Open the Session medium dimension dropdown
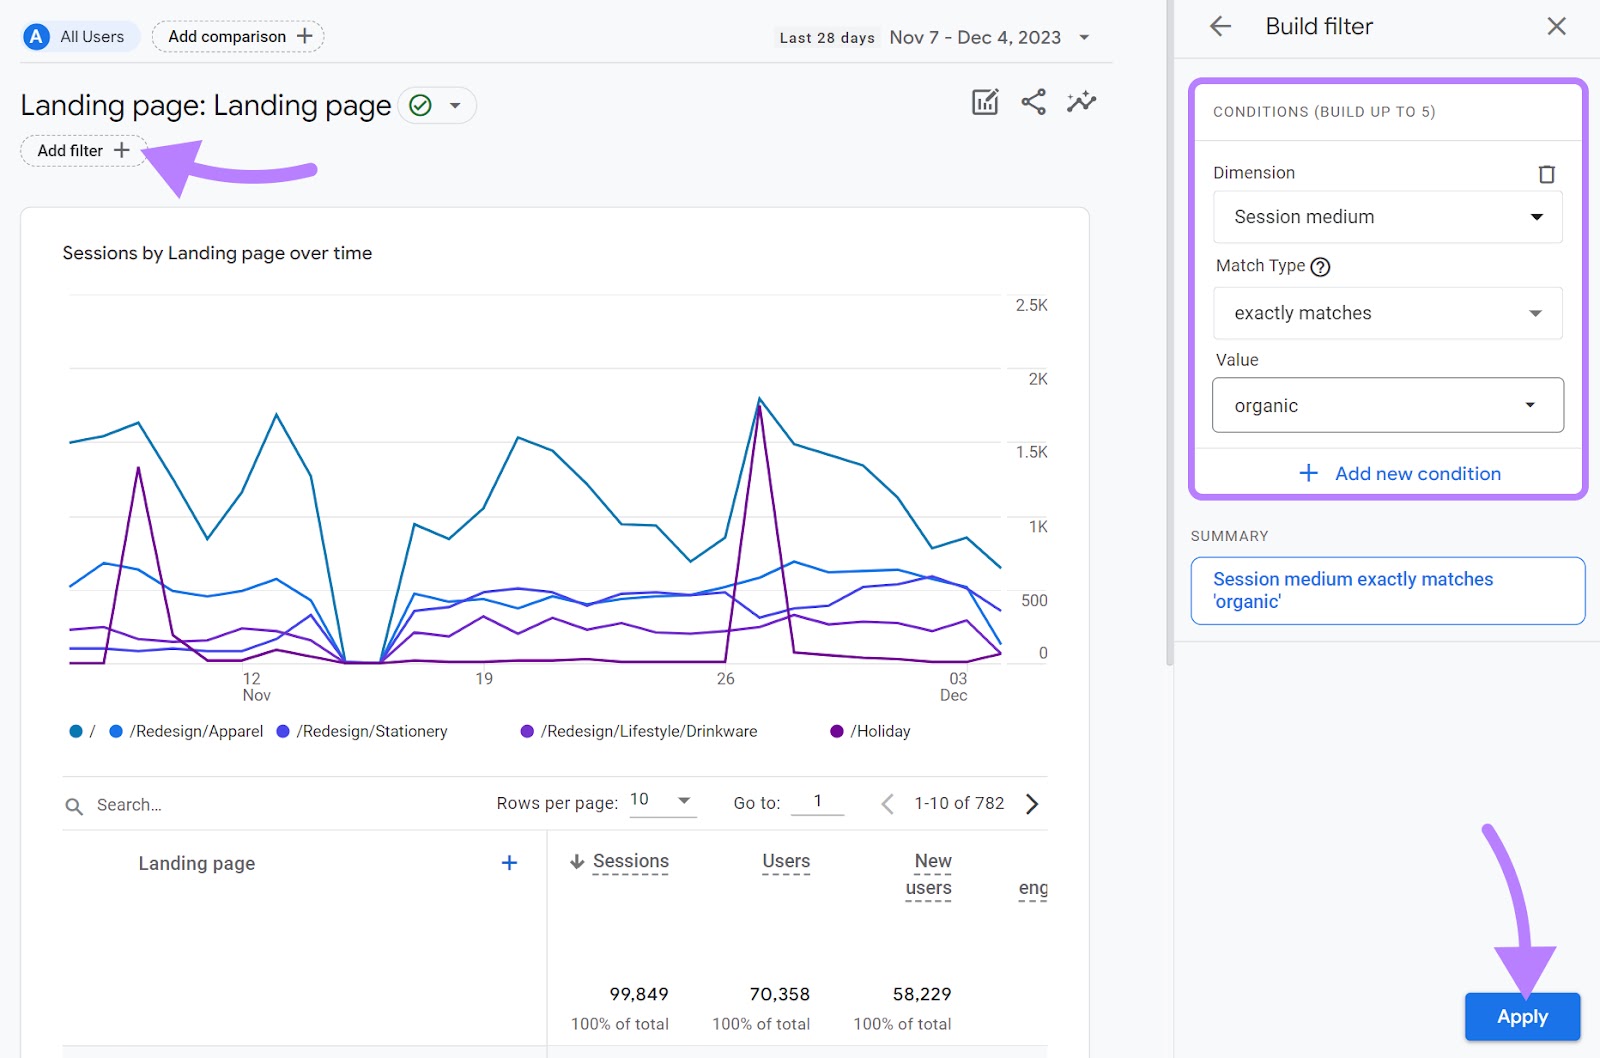 tap(1387, 217)
